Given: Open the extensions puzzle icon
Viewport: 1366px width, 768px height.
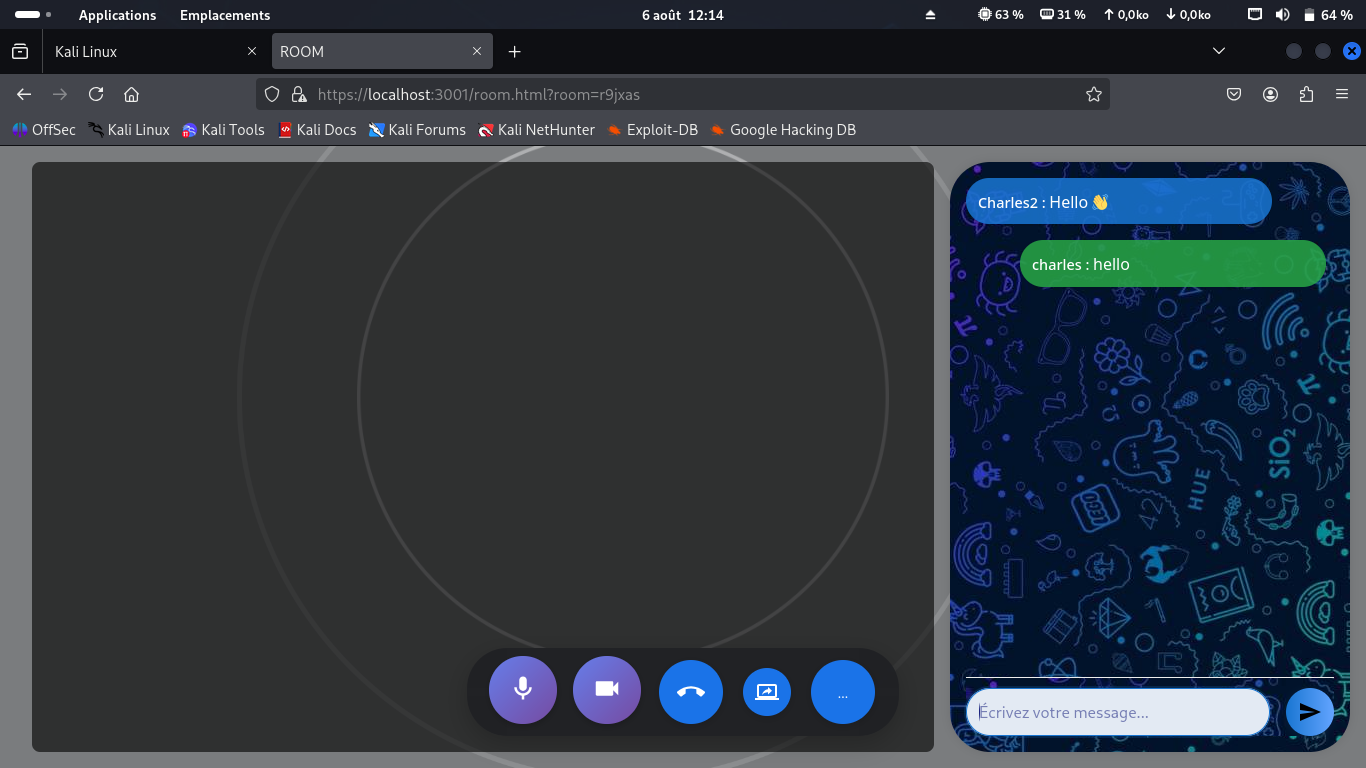Looking at the screenshot, I should pyautogui.click(x=1306, y=93).
